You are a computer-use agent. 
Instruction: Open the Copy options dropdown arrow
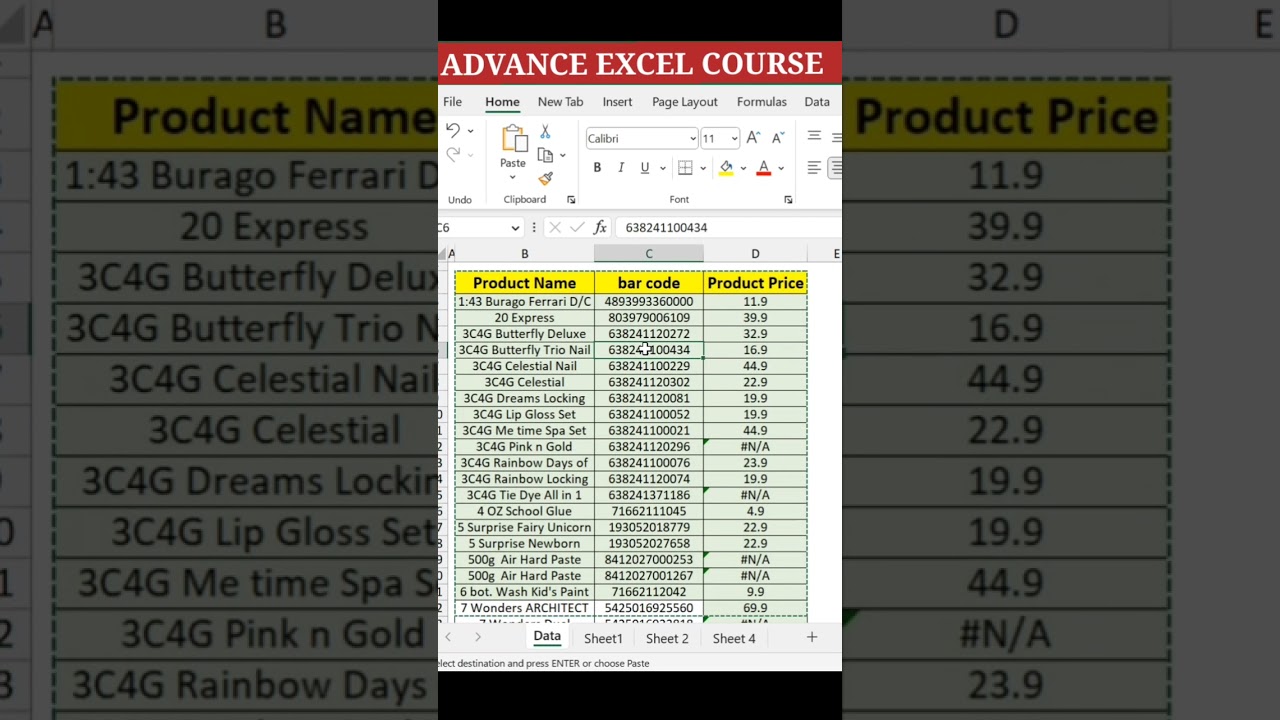562,155
